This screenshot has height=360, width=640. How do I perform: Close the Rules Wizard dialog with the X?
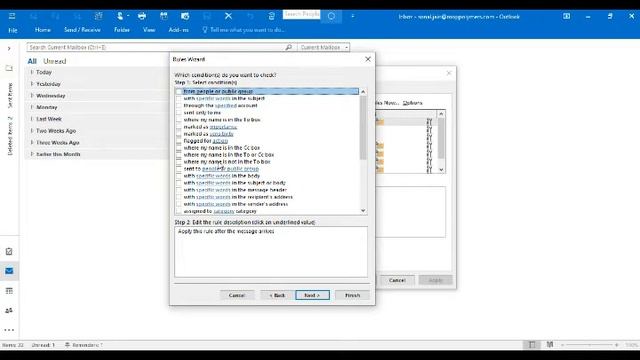(368, 59)
